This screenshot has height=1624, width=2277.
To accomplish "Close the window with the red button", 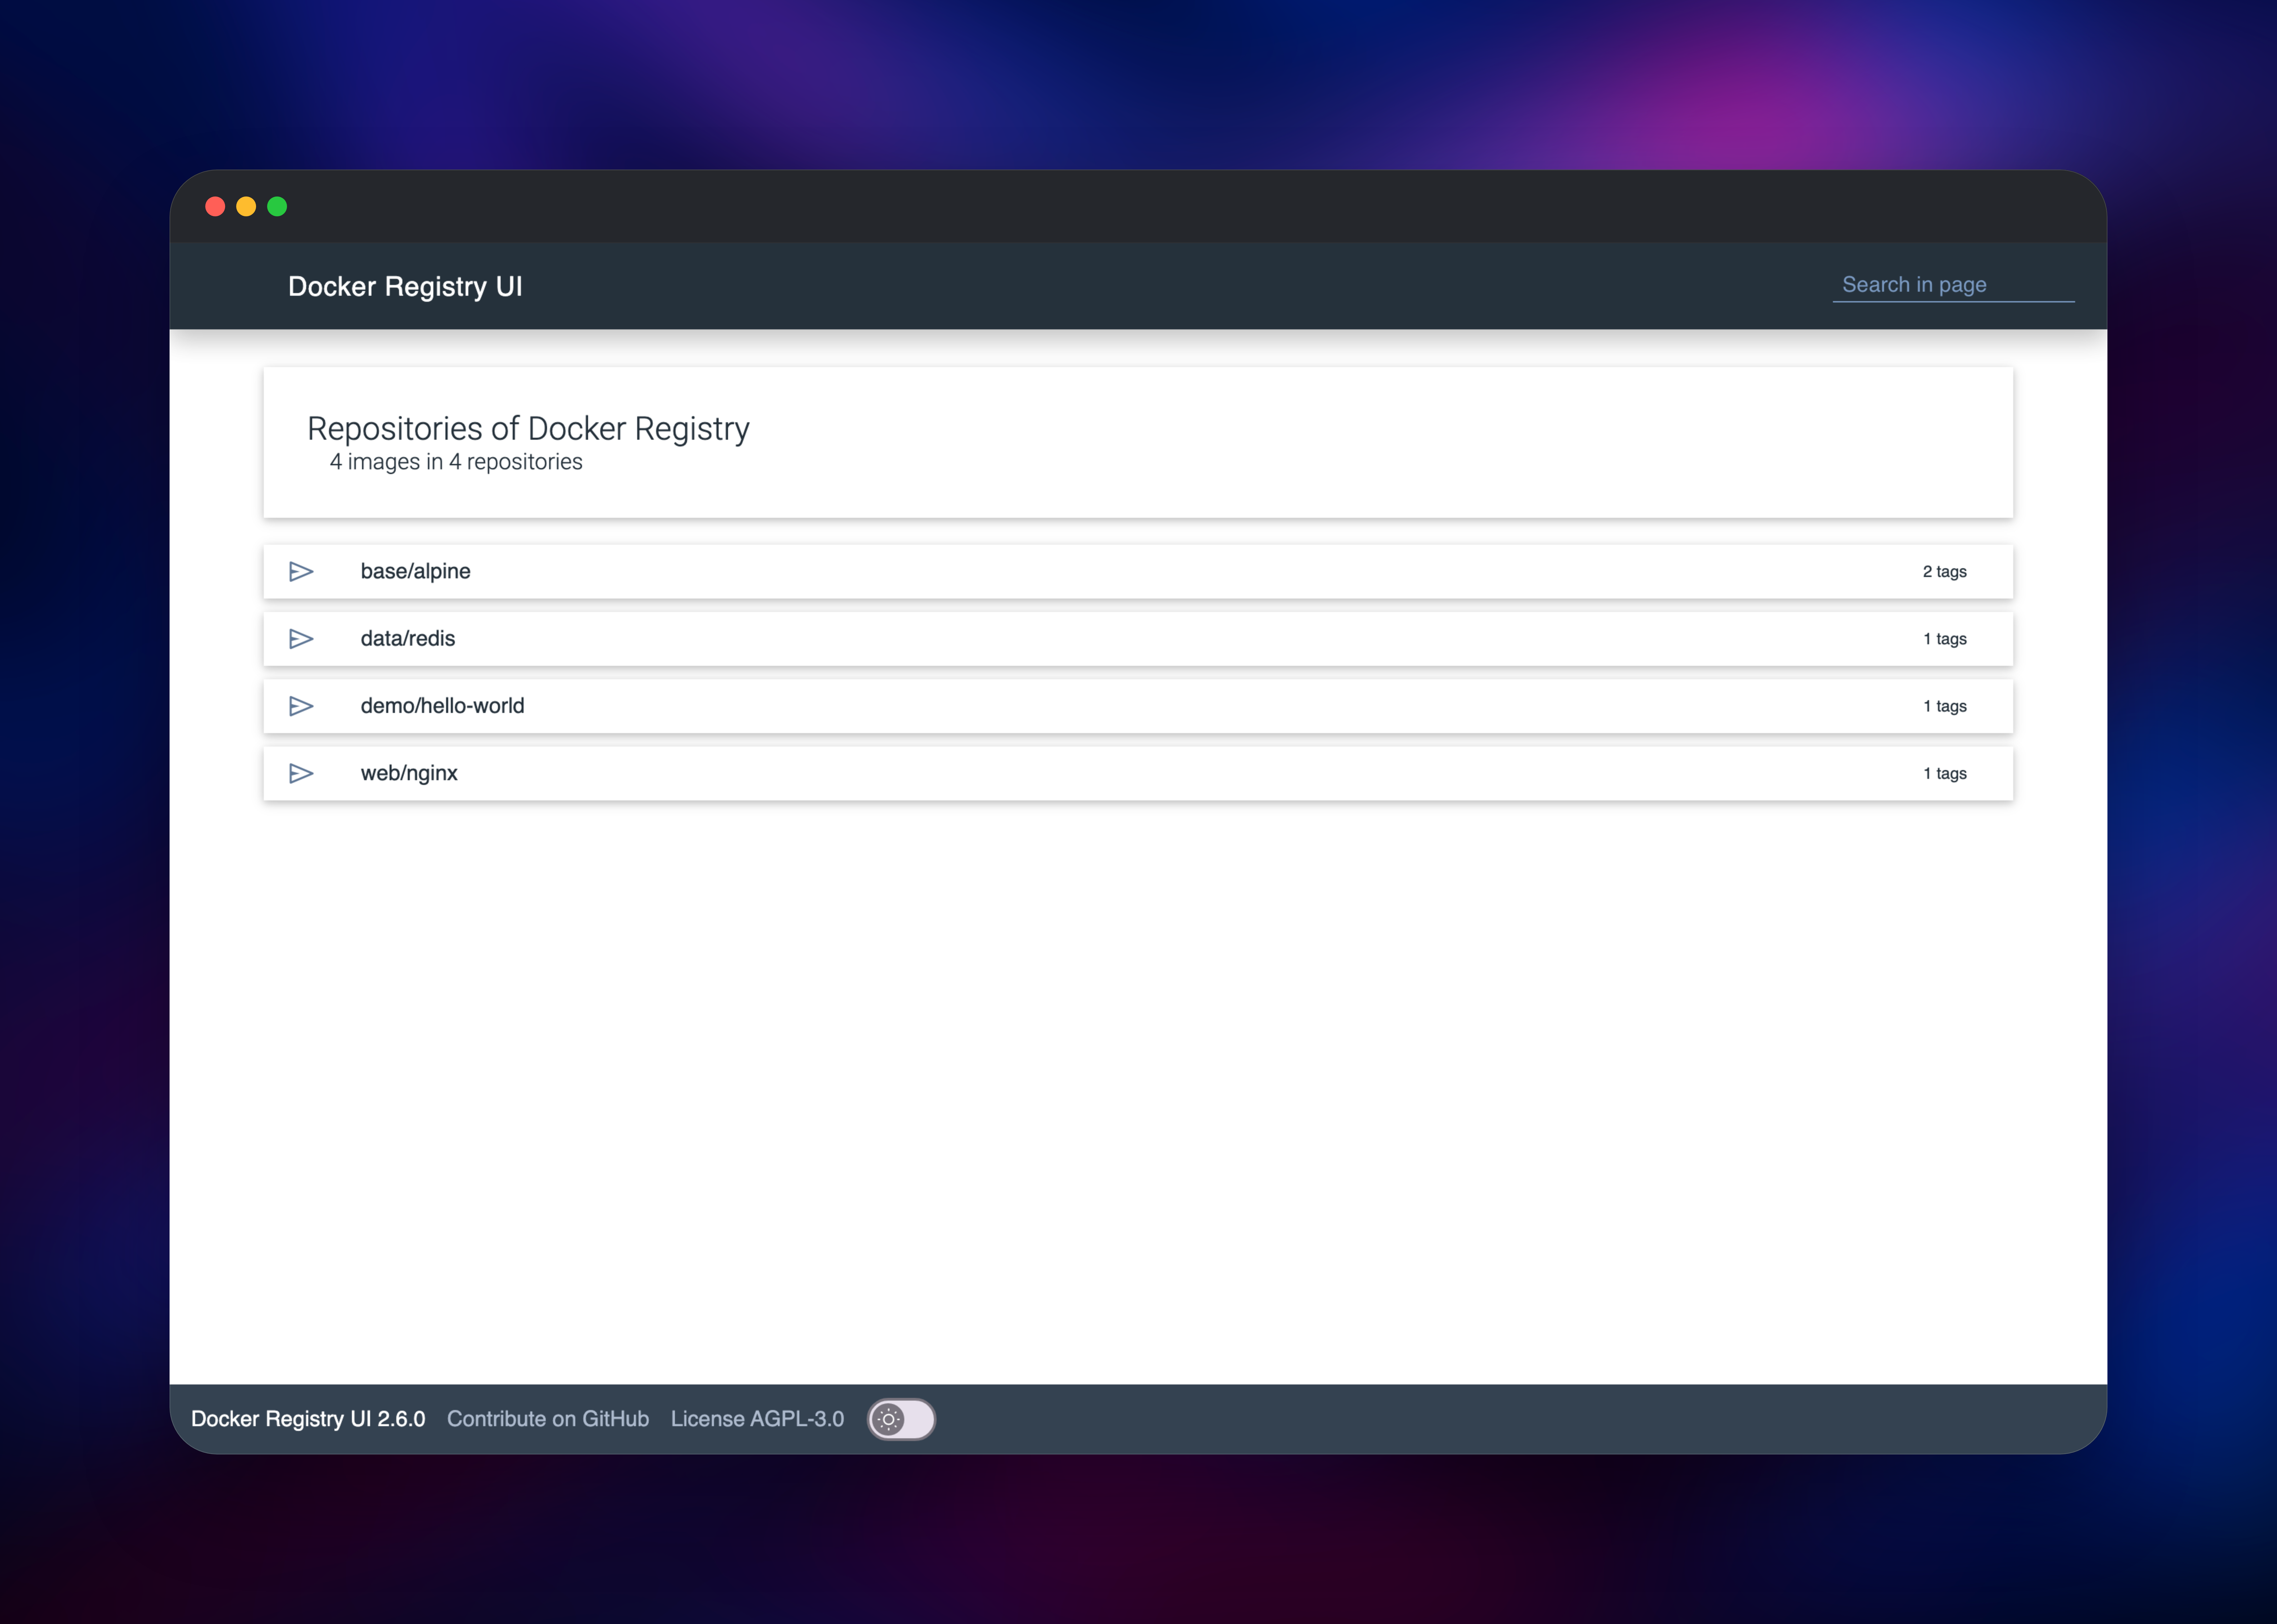I will point(215,206).
